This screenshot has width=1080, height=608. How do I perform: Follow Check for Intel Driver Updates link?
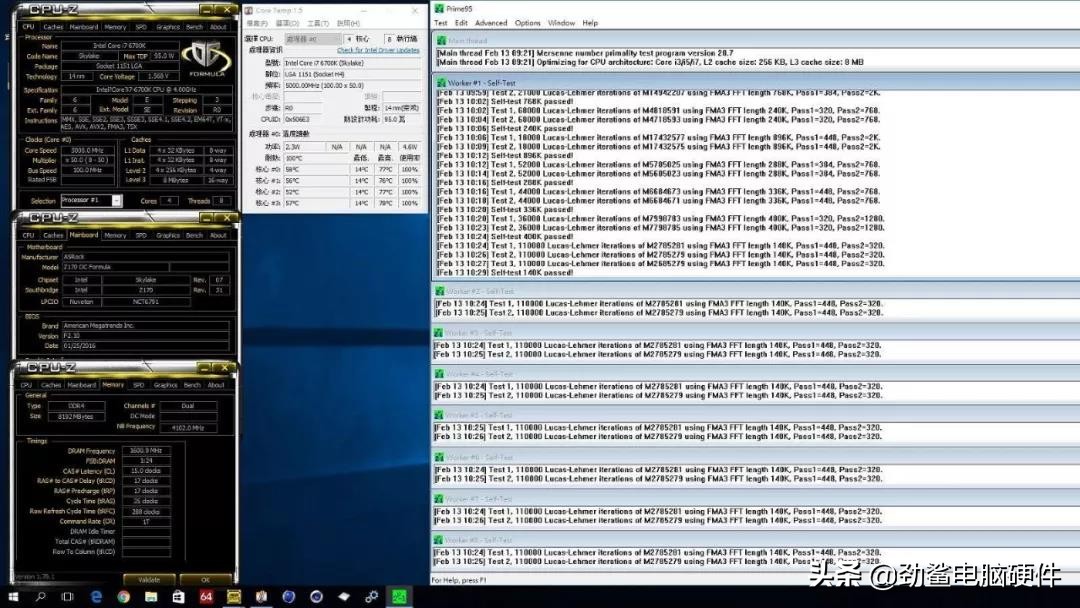click(378, 50)
